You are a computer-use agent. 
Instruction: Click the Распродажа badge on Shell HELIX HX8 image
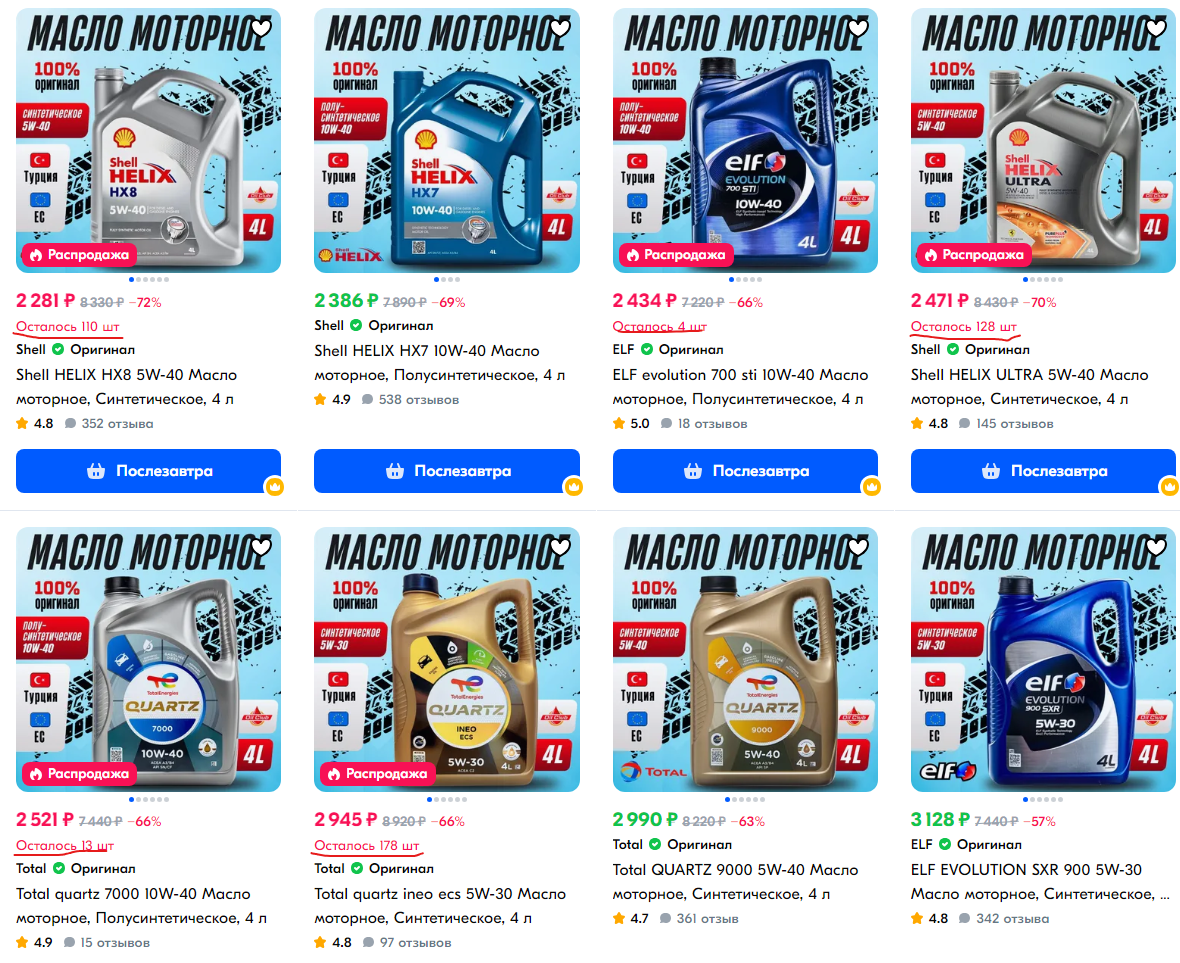tap(79, 255)
